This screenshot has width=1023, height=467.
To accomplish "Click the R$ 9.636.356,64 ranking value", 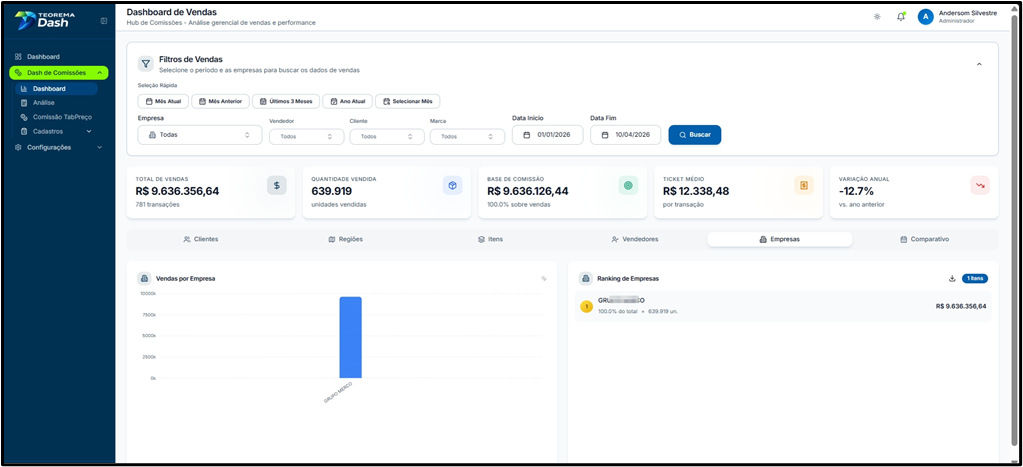I will tap(960, 306).
